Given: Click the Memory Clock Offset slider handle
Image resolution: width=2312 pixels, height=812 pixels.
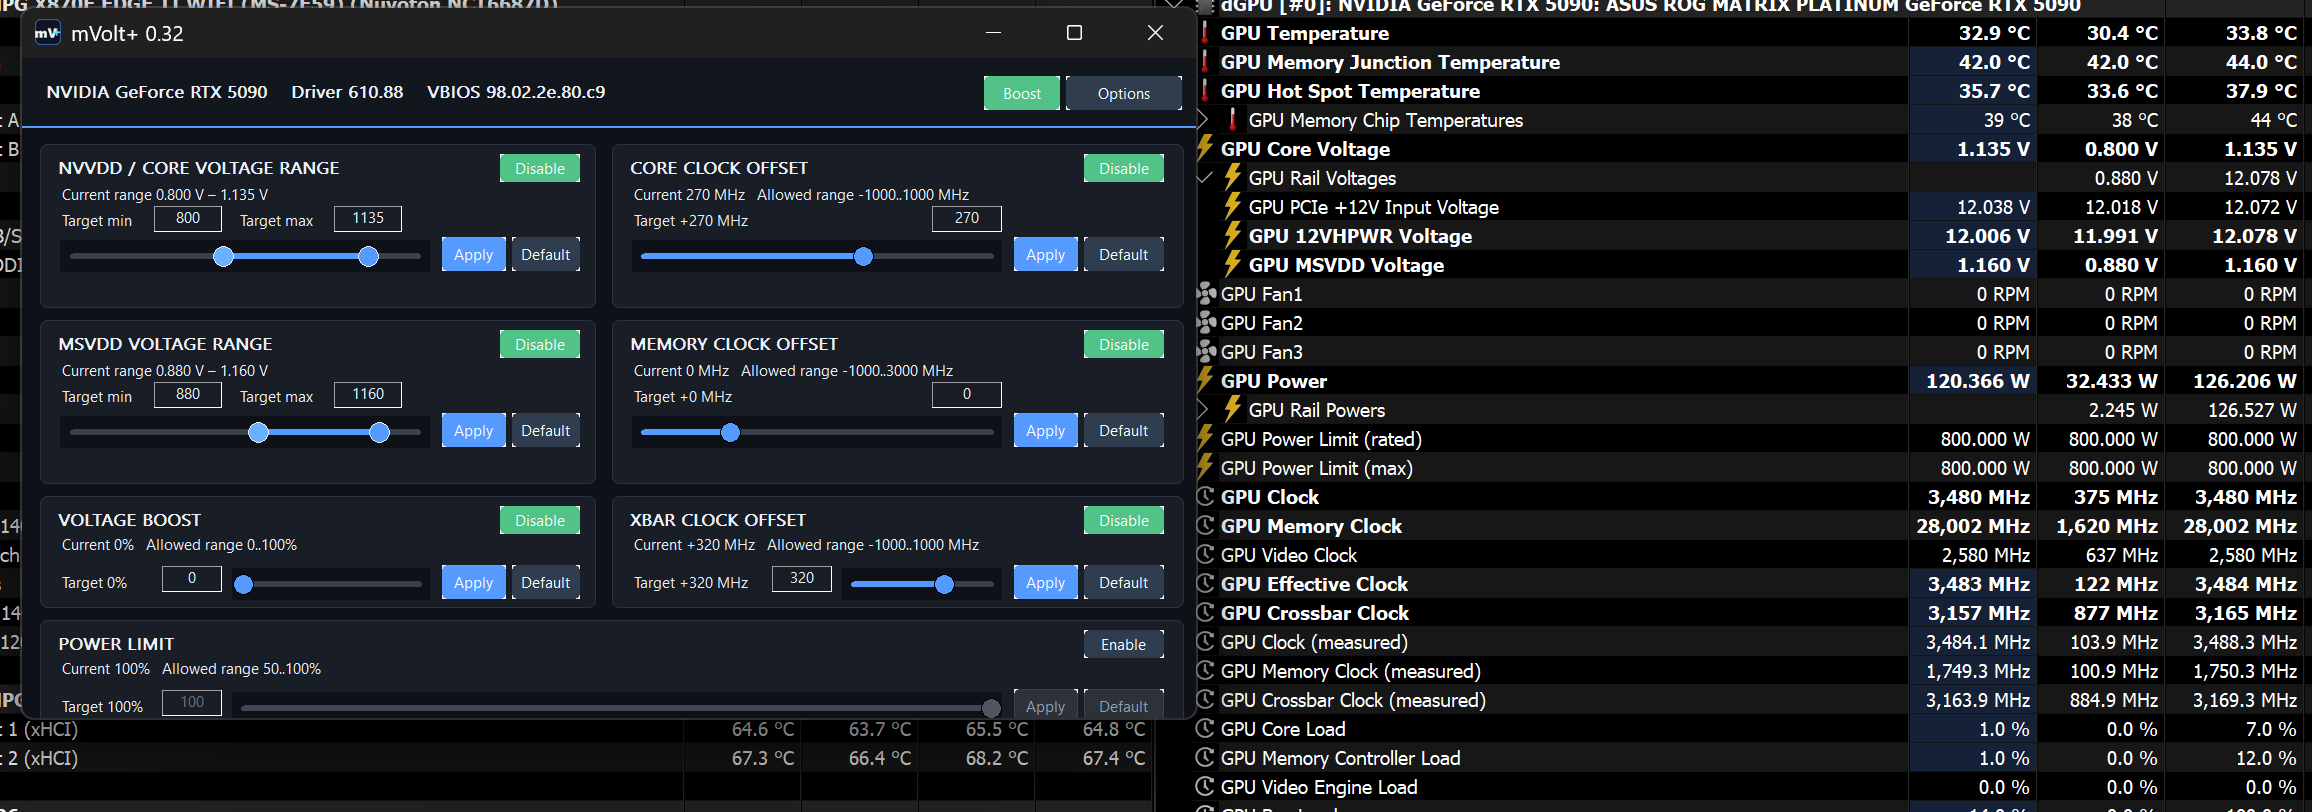Looking at the screenshot, I should (x=730, y=433).
